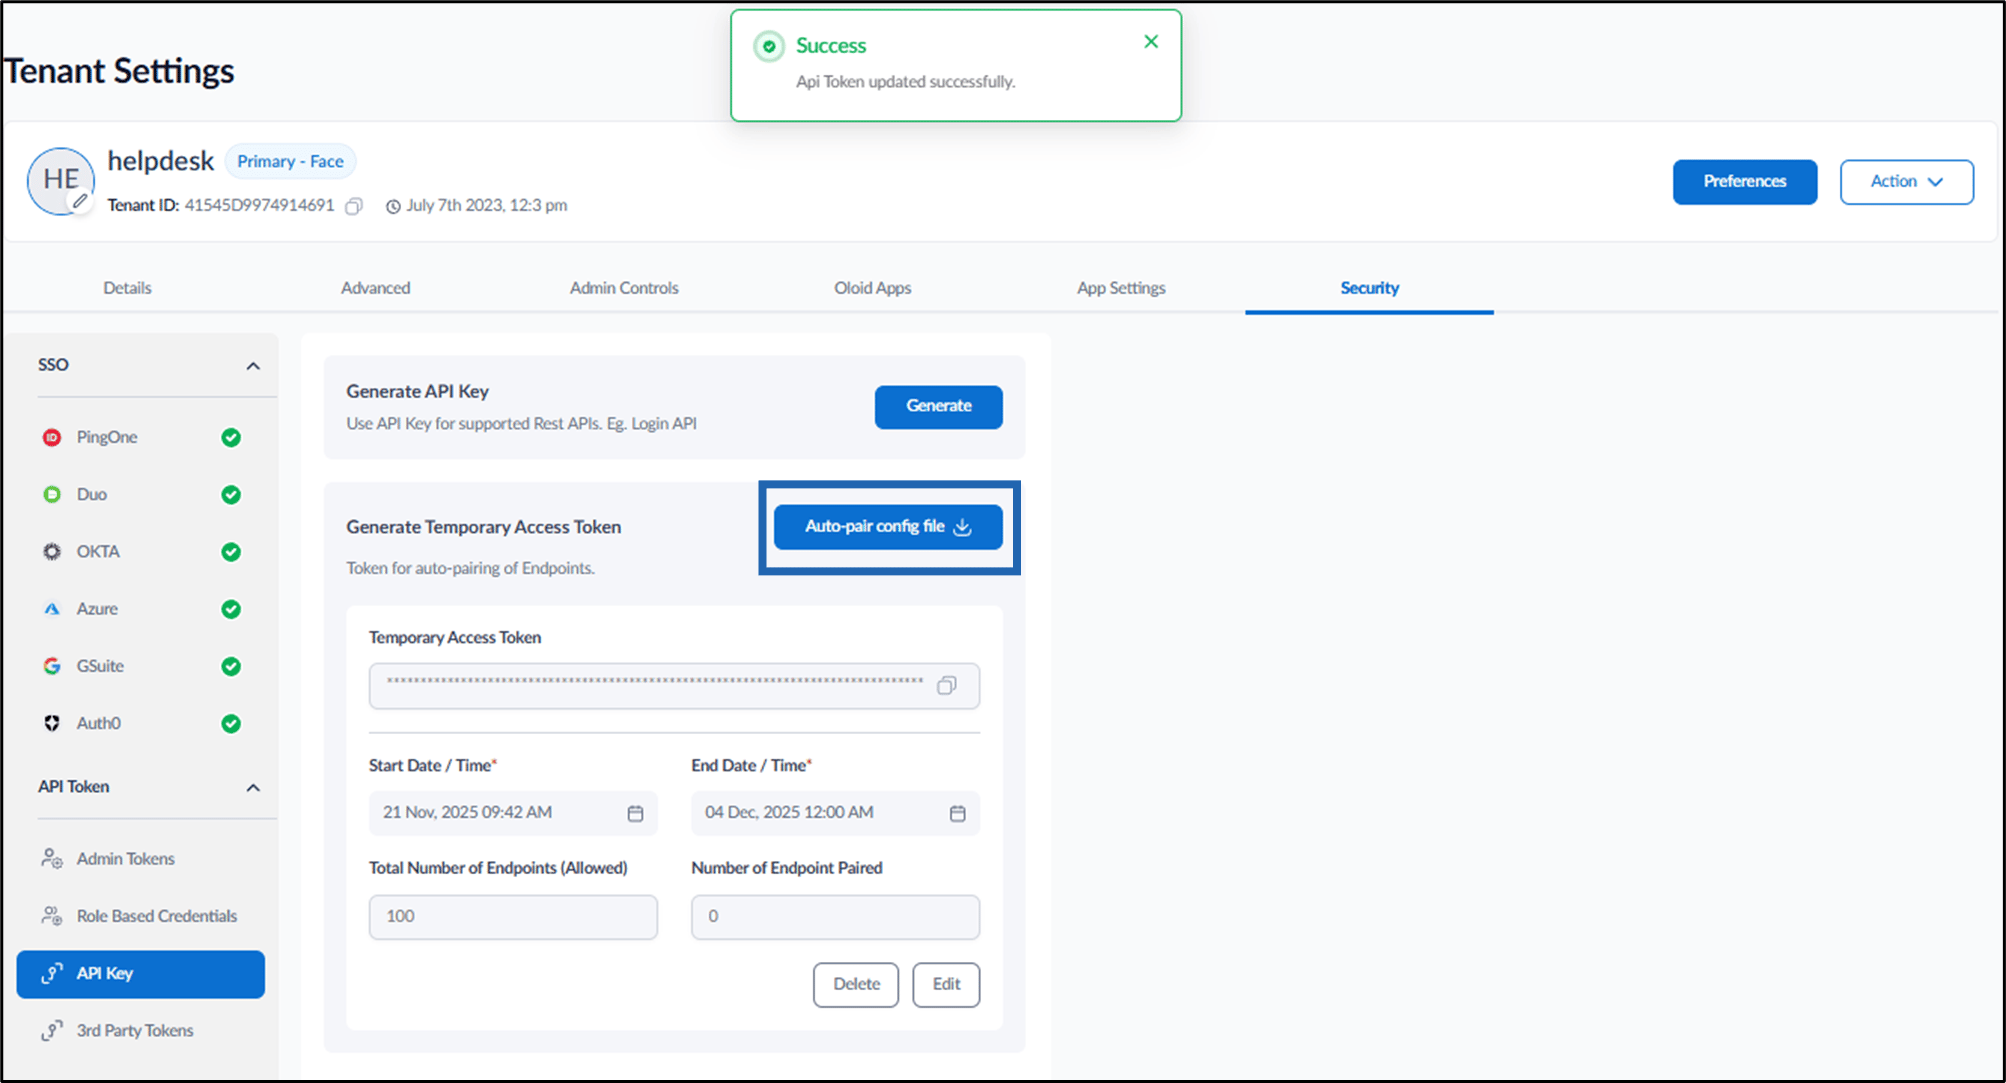
Task: Copy the Tenant ID
Action: [x=354, y=206]
